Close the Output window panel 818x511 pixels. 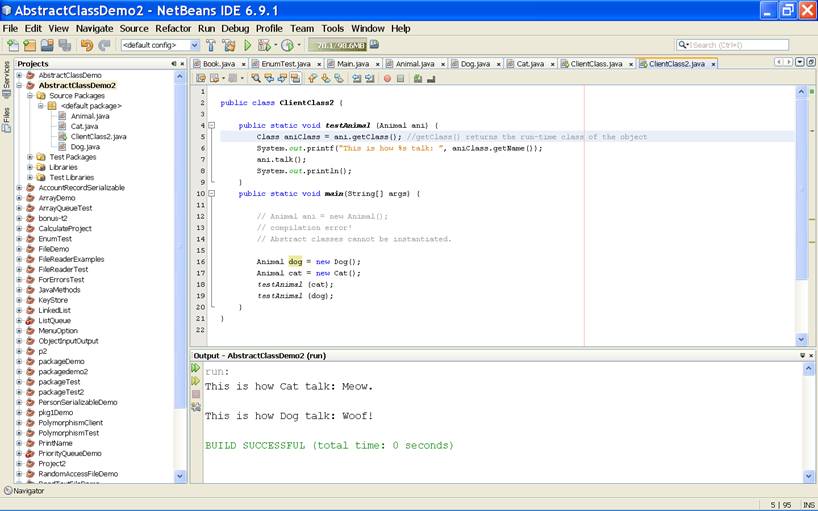[x=811, y=356]
